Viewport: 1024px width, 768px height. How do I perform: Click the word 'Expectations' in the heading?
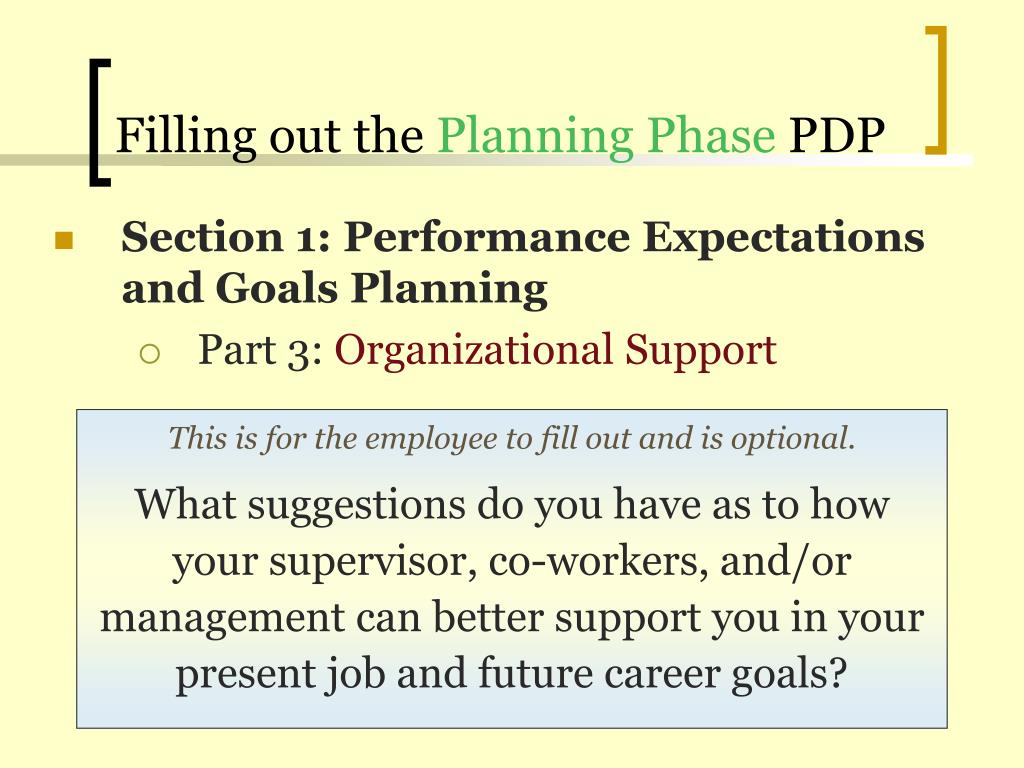coord(784,238)
